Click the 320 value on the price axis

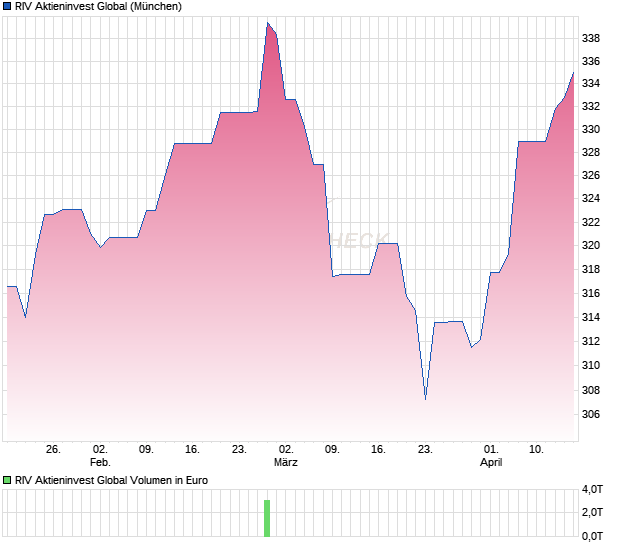coord(590,246)
